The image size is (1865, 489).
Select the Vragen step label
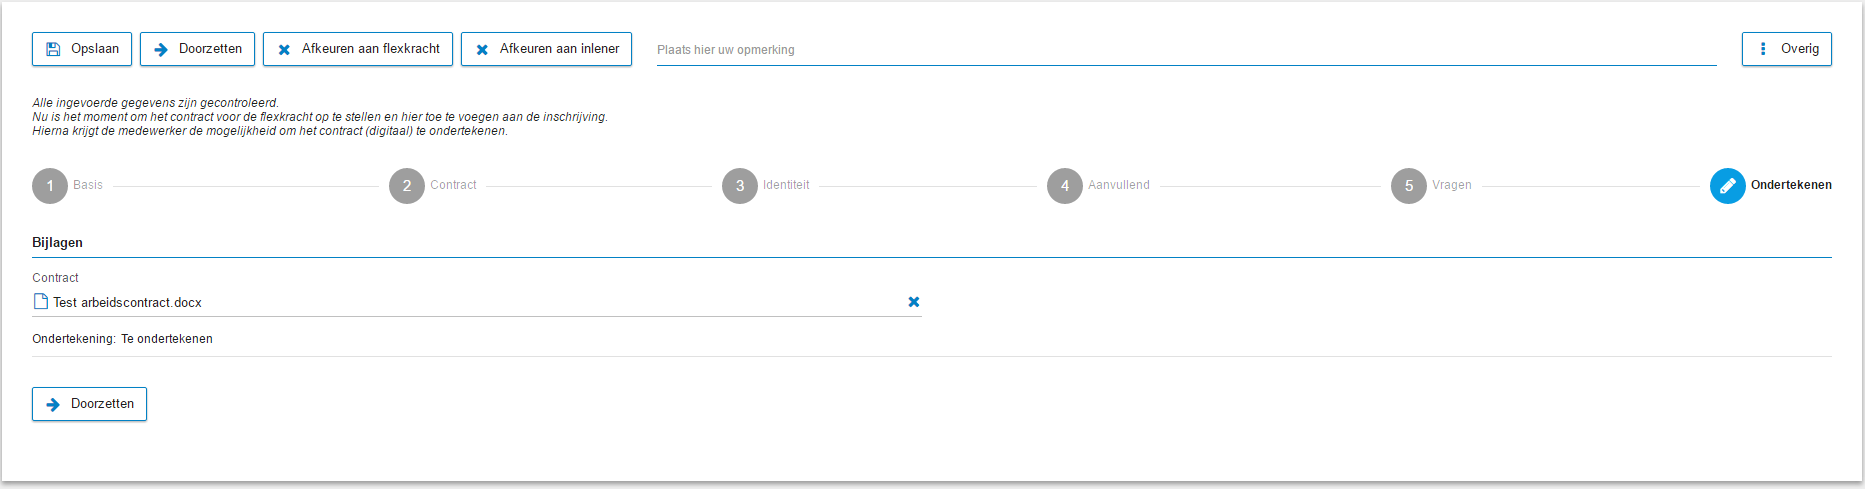tap(1452, 185)
